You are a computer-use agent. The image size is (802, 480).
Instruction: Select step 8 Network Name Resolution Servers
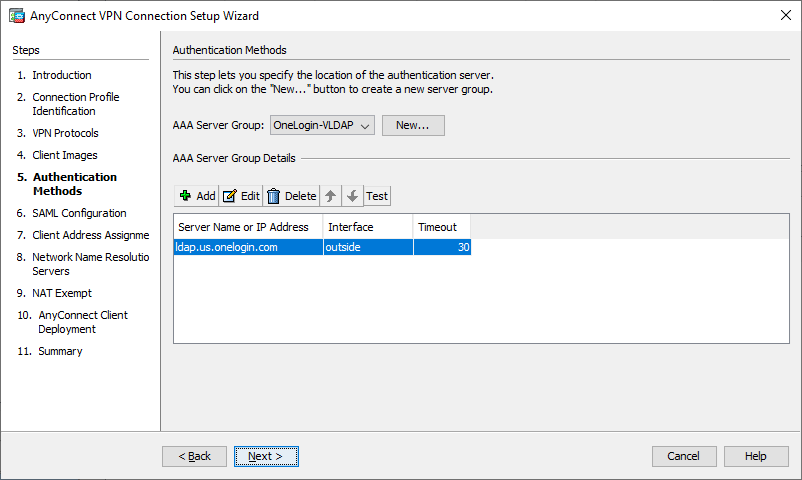(83, 264)
